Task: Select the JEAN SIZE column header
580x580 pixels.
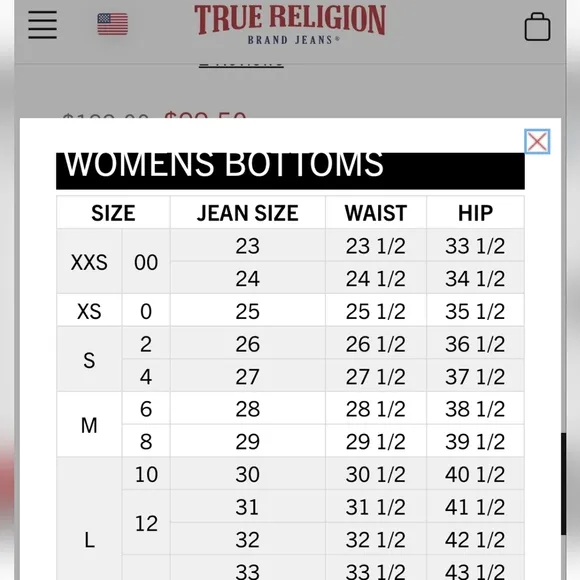Action: coord(248,213)
